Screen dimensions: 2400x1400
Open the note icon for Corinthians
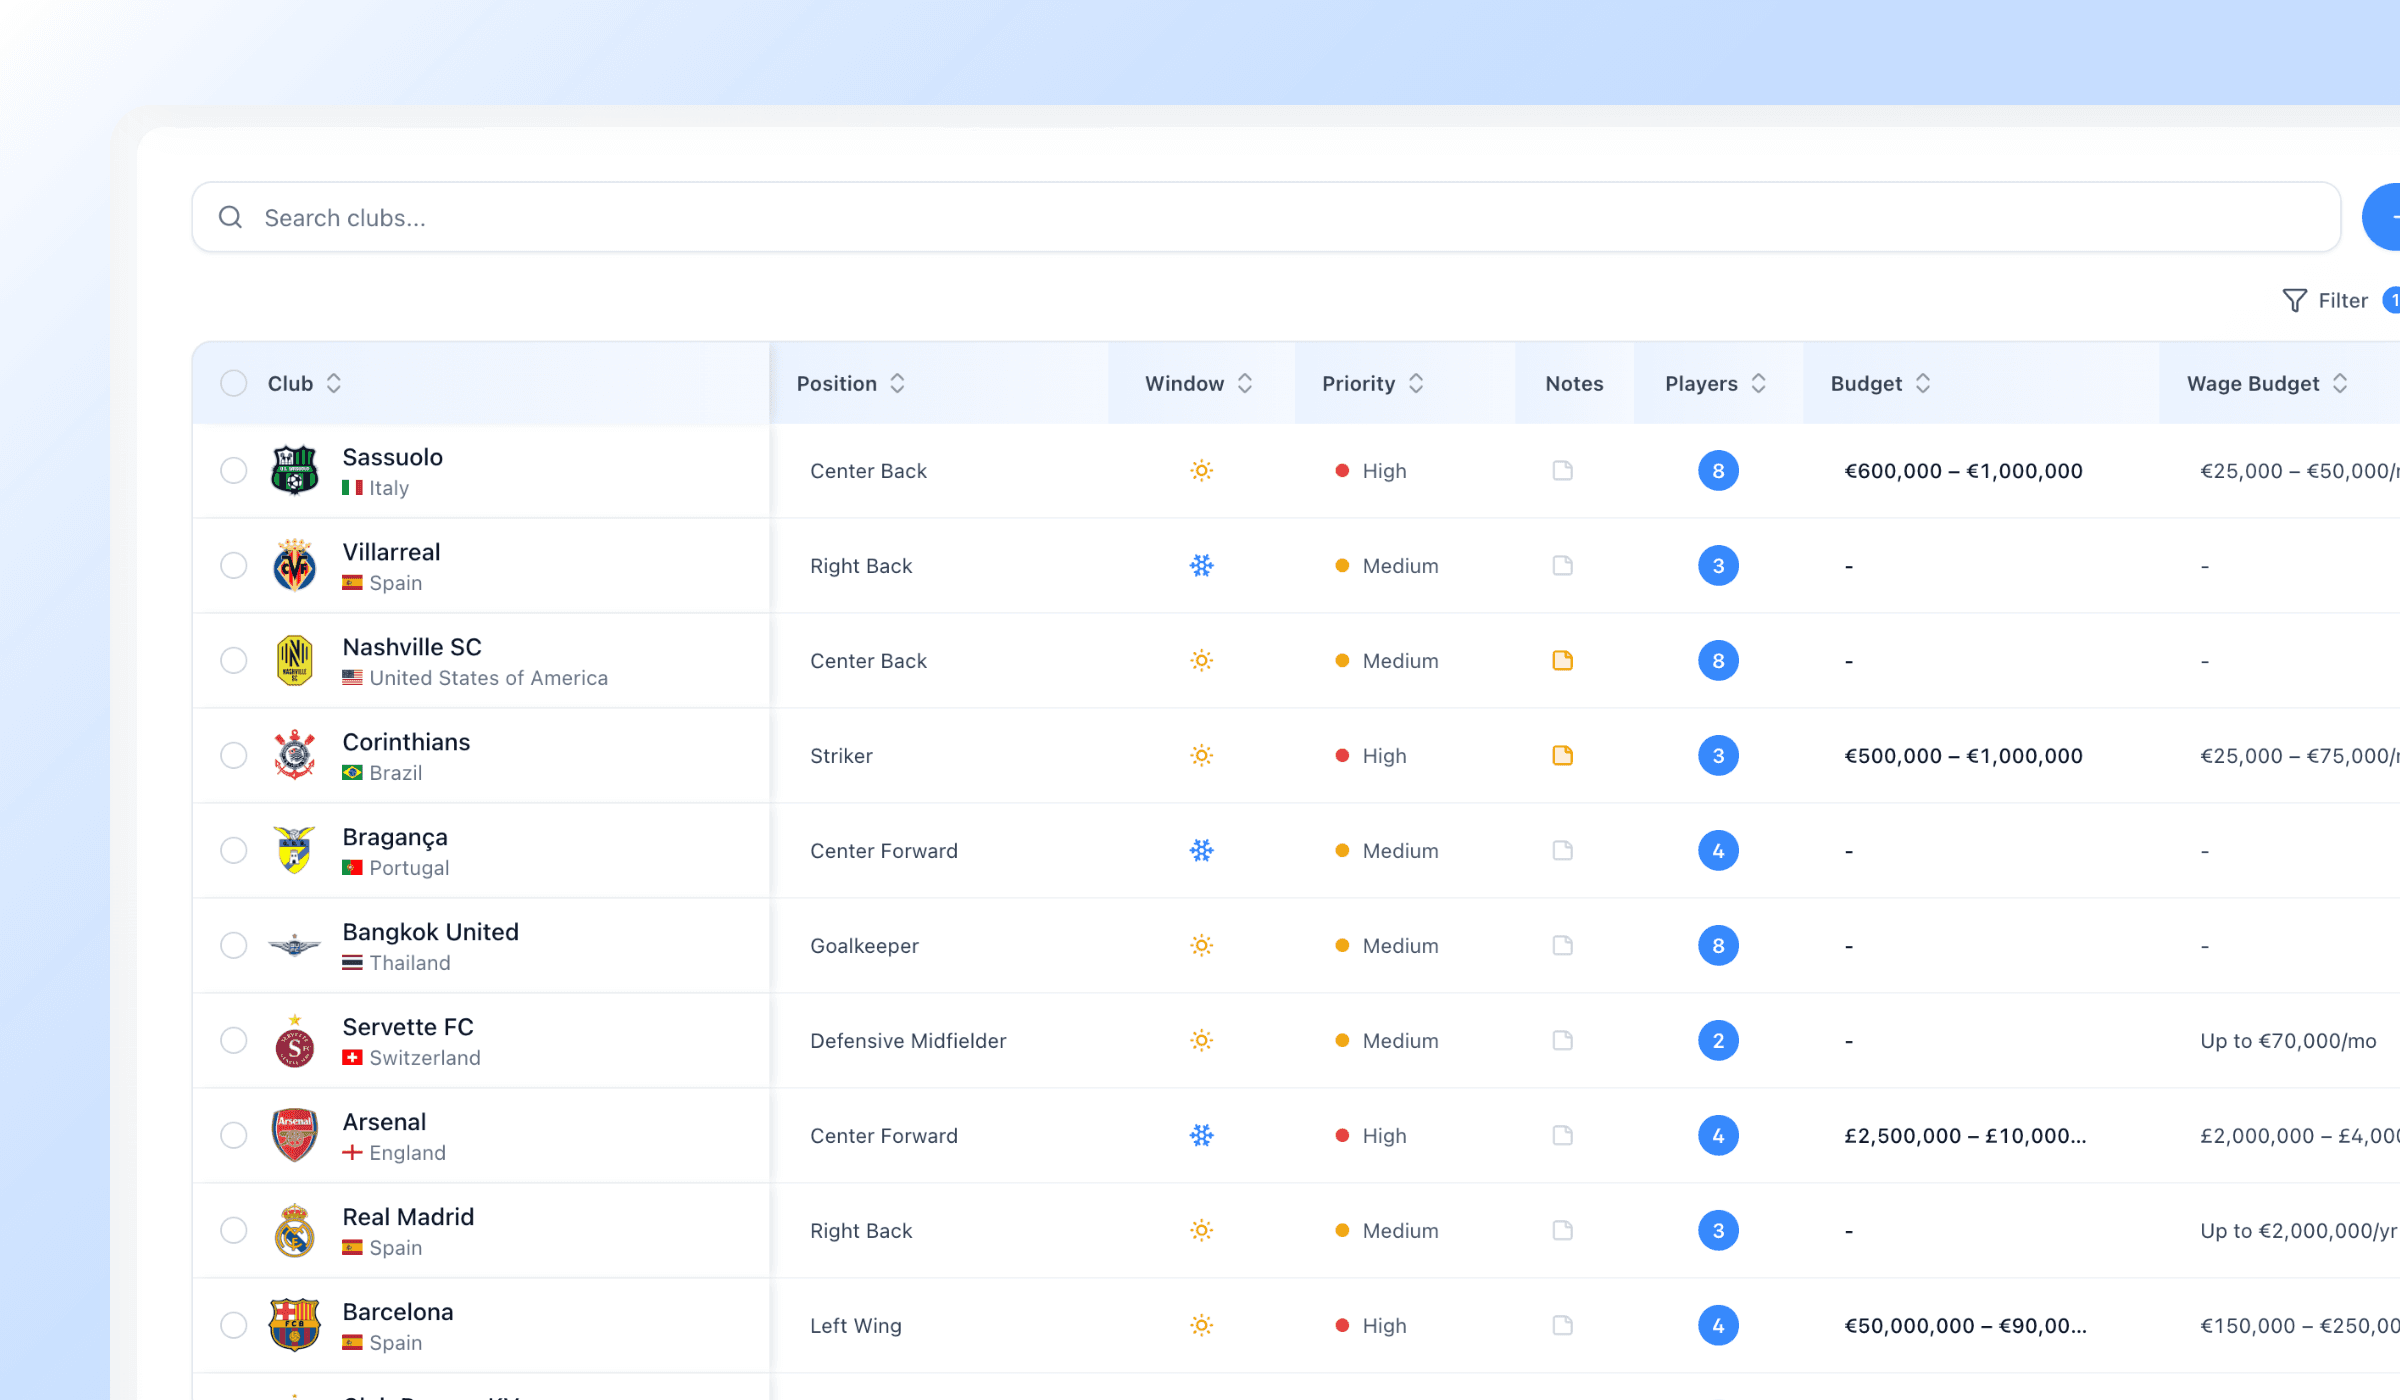1562,755
